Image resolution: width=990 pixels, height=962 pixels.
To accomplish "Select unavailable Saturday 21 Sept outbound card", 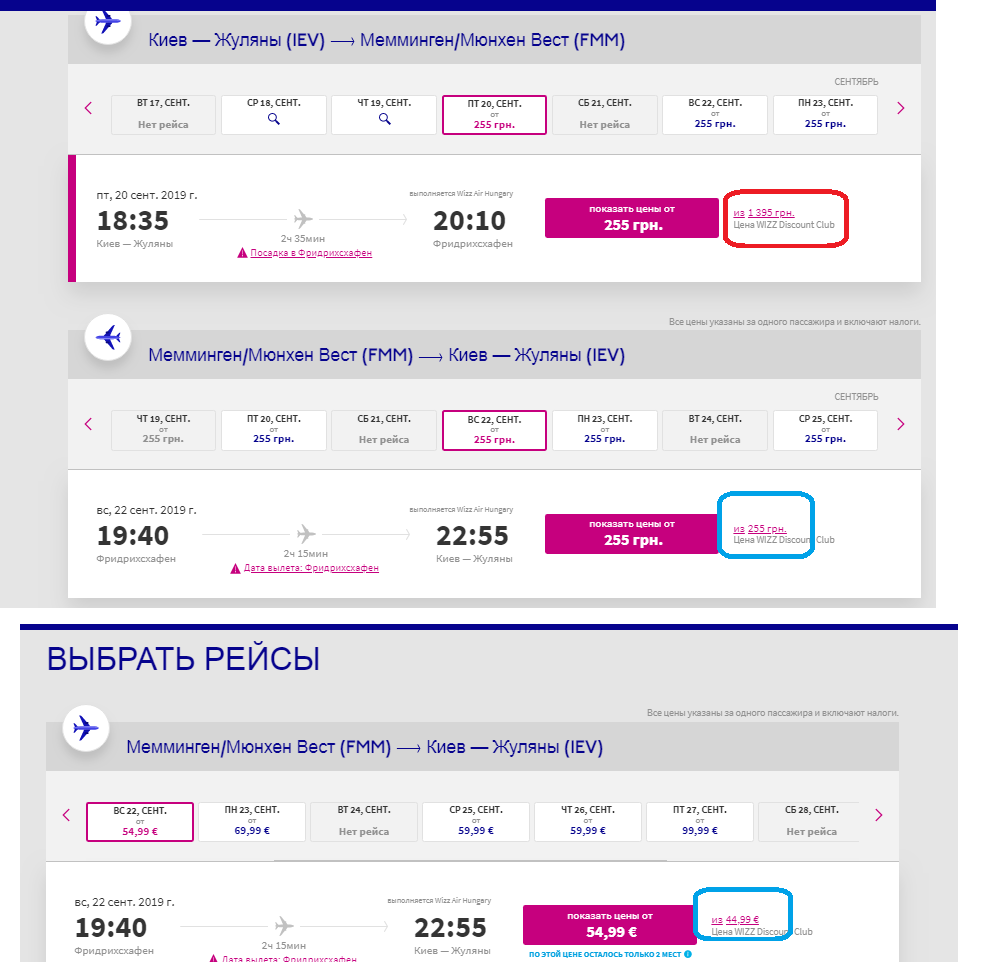I will (x=604, y=114).
